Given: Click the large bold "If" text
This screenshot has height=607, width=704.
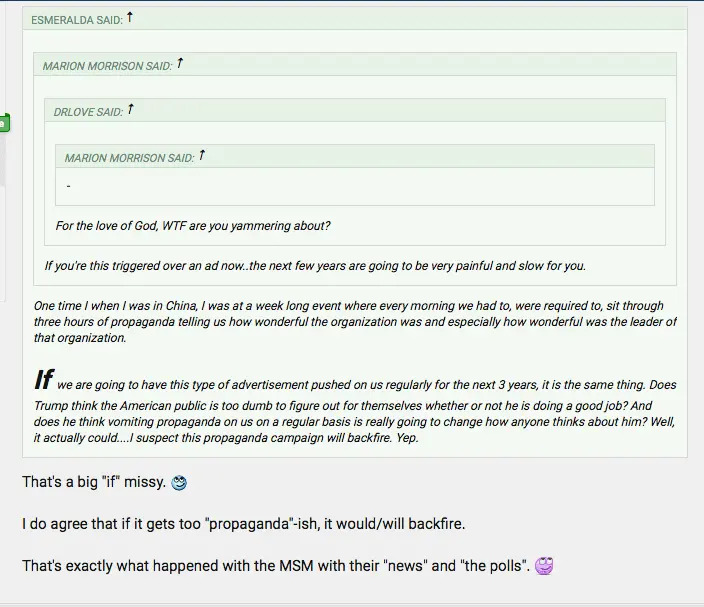Looking at the screenshot, I should click(x=43, y=380).
